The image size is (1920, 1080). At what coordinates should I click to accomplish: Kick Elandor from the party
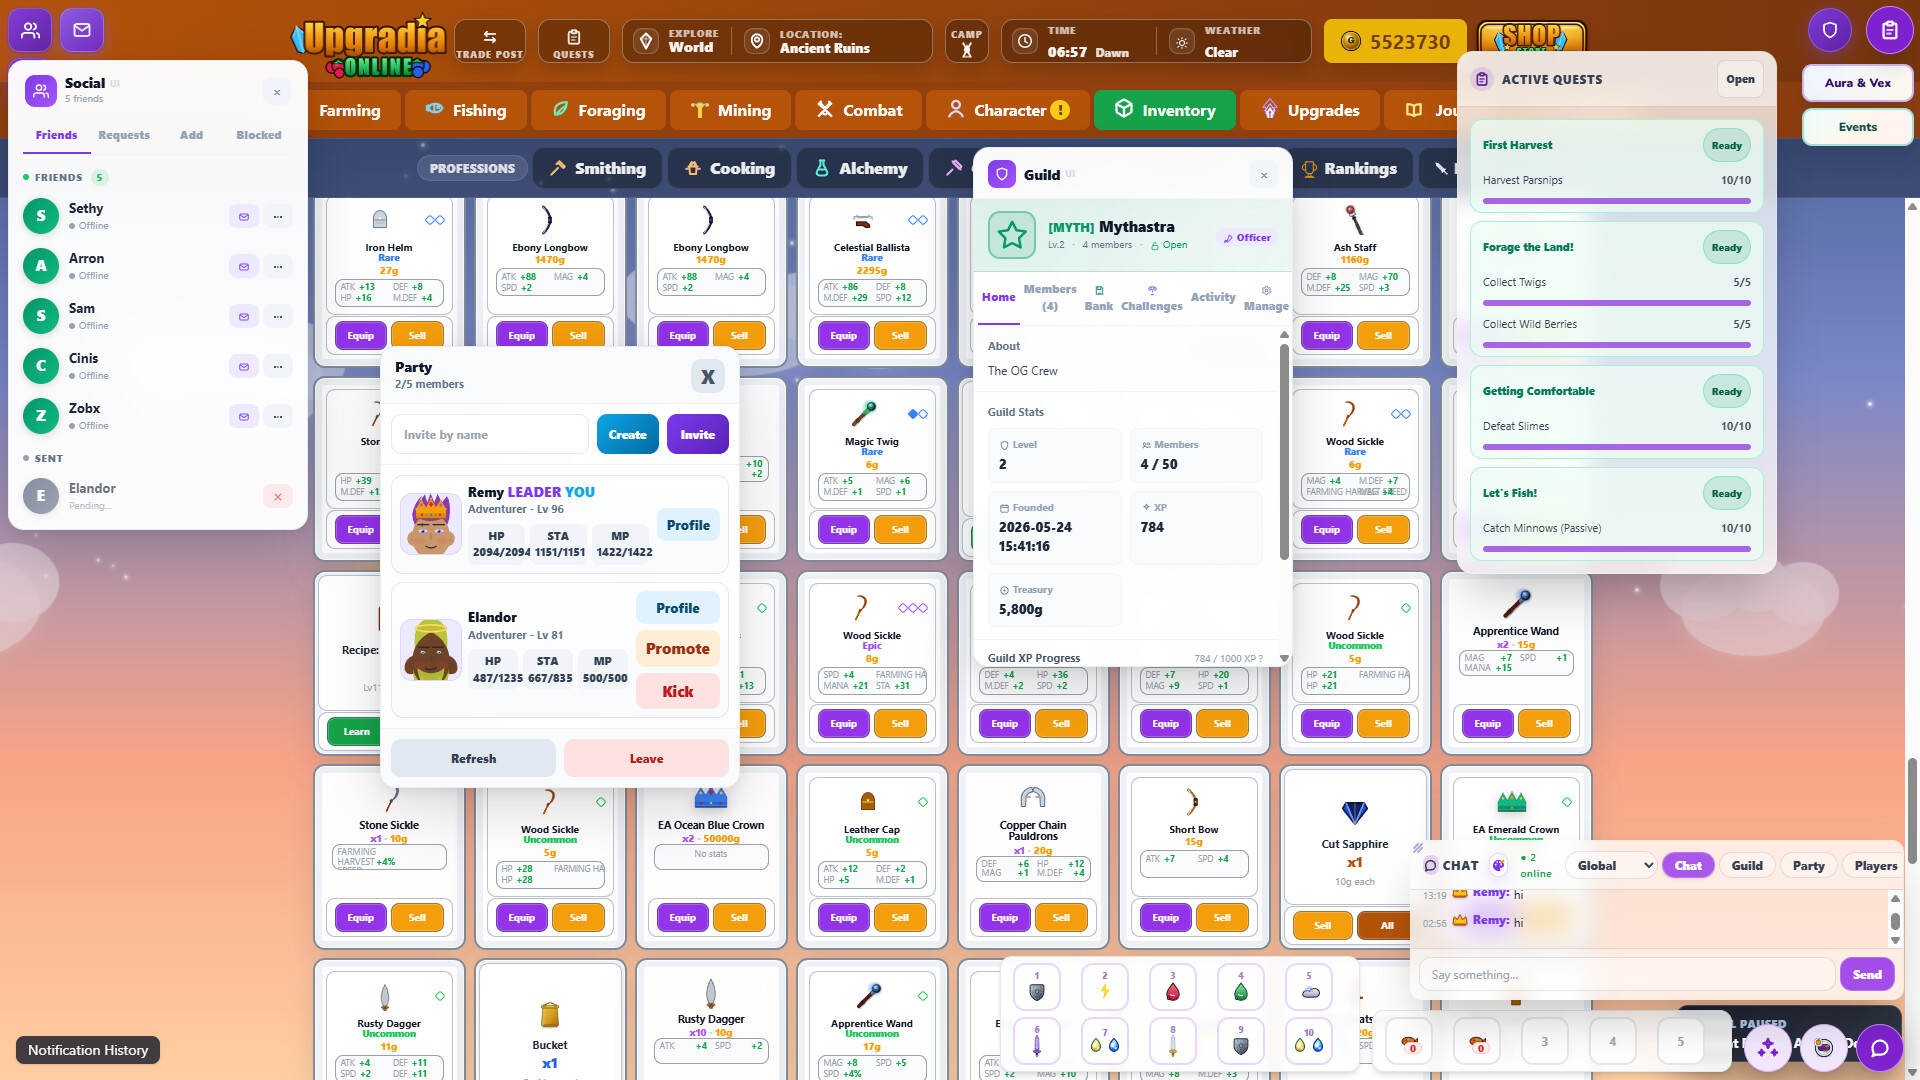678,691
